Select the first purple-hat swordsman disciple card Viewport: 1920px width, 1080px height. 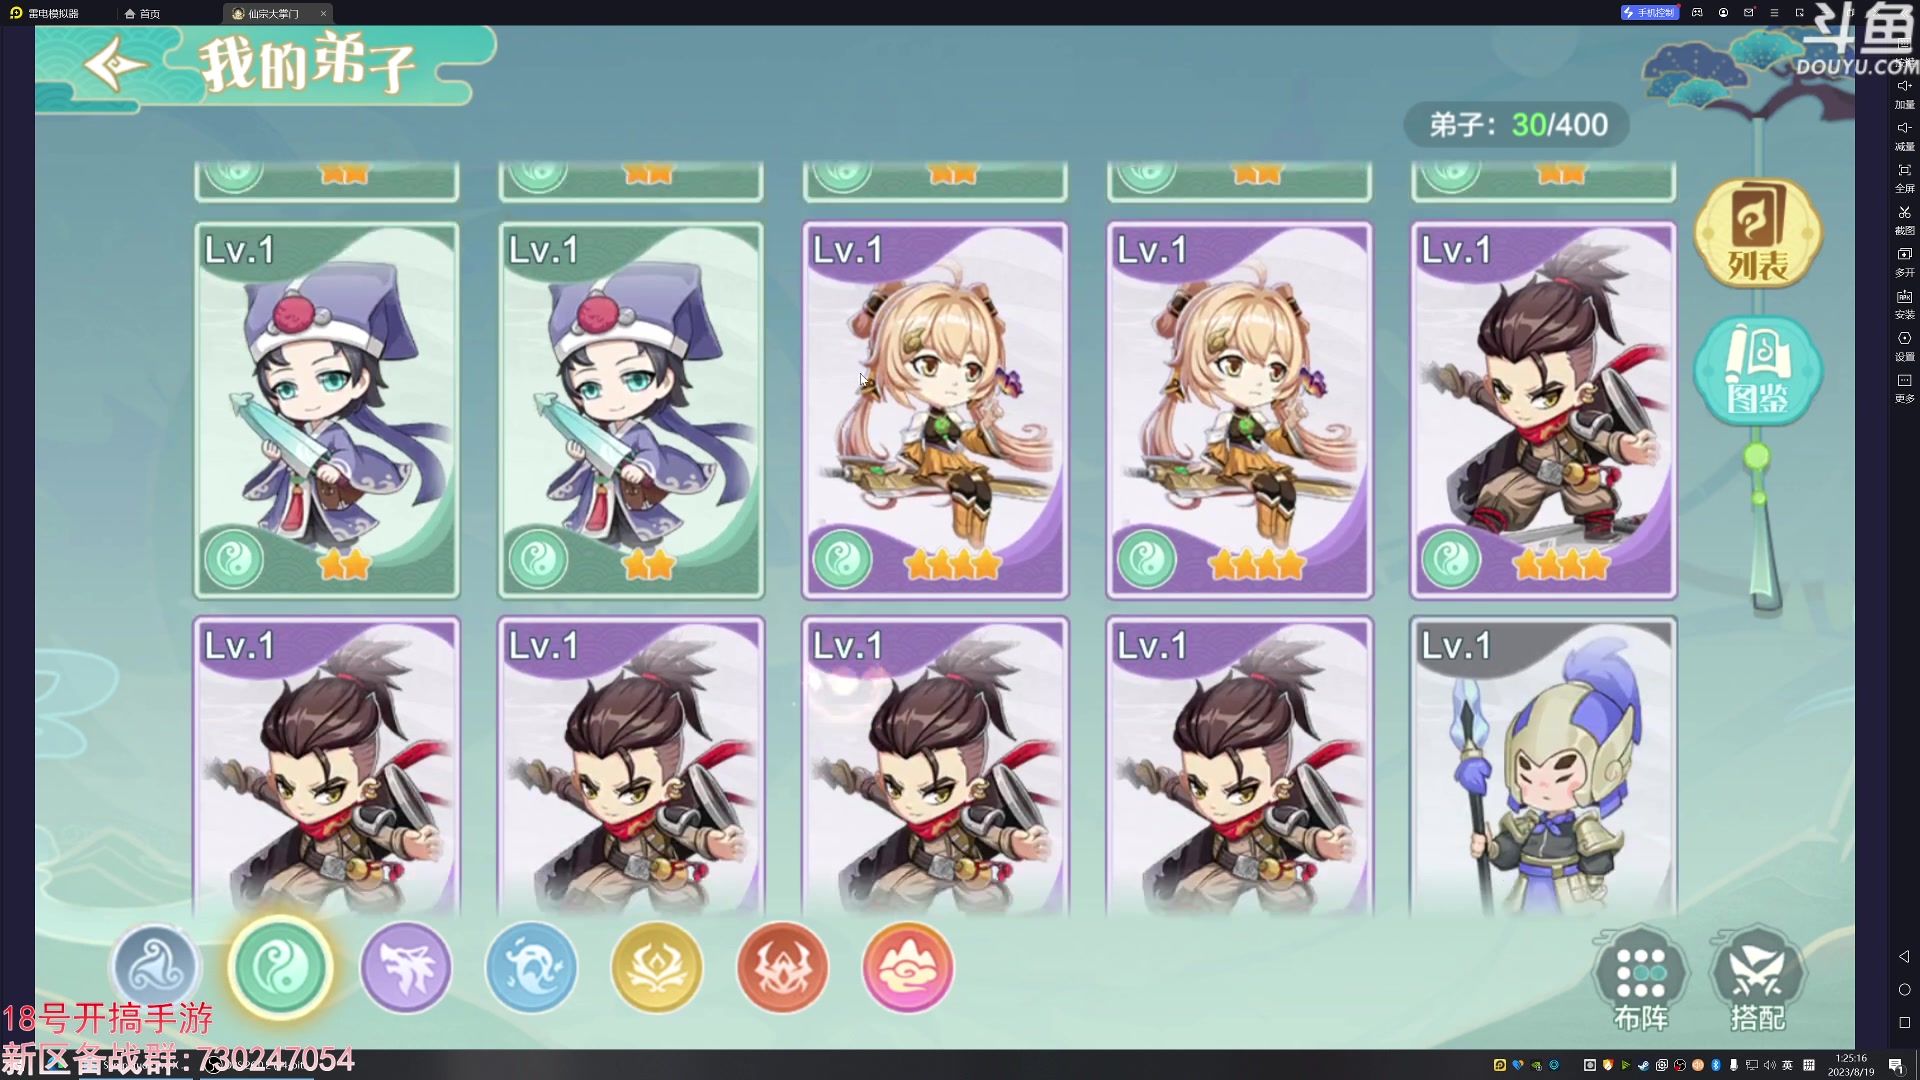327,410
